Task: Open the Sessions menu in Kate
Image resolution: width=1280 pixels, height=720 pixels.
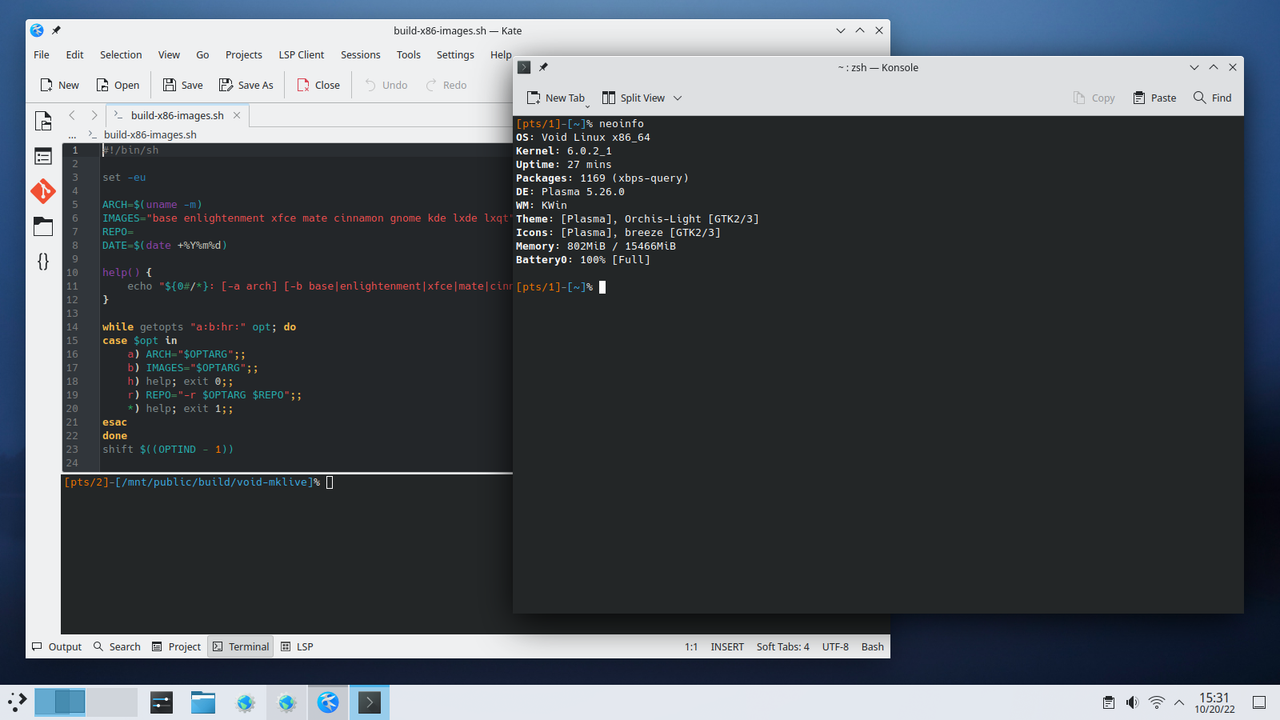Action: [x=361, y=55]
